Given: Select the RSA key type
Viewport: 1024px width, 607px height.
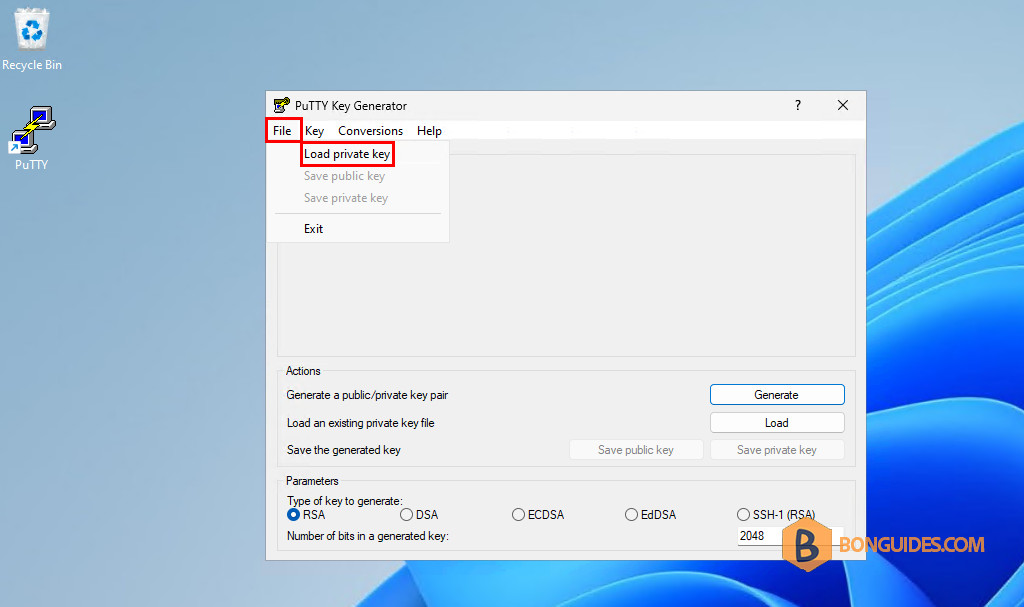Looking at the screenshot, I should 306,515.
